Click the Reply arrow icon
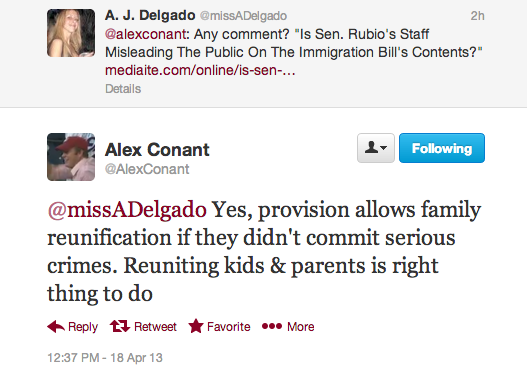Screen dimensions: 527x392 (x=56, y=326)
